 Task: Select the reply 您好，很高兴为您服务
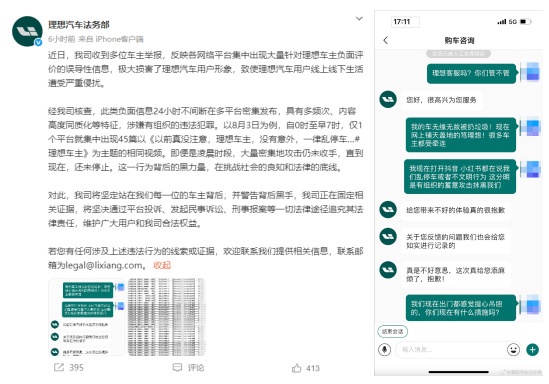441,100
